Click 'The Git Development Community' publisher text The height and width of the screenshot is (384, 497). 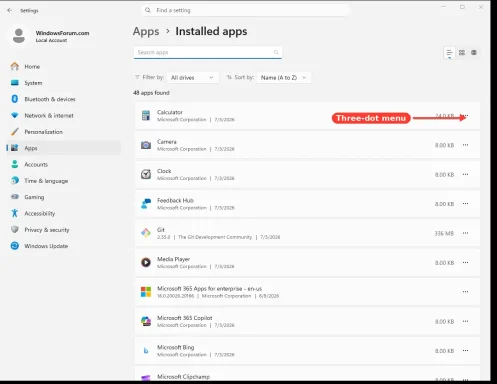pyautogui.click(x=215, y=237)
